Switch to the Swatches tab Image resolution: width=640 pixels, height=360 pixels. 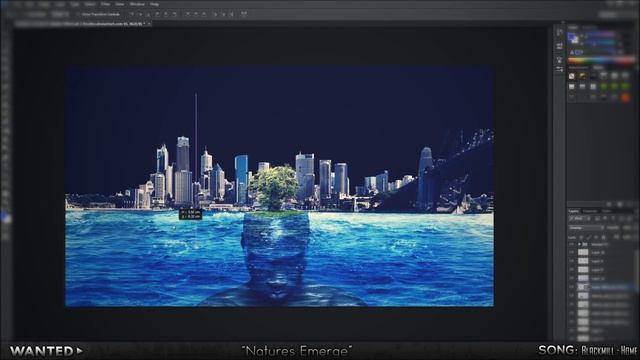point(589,27)
